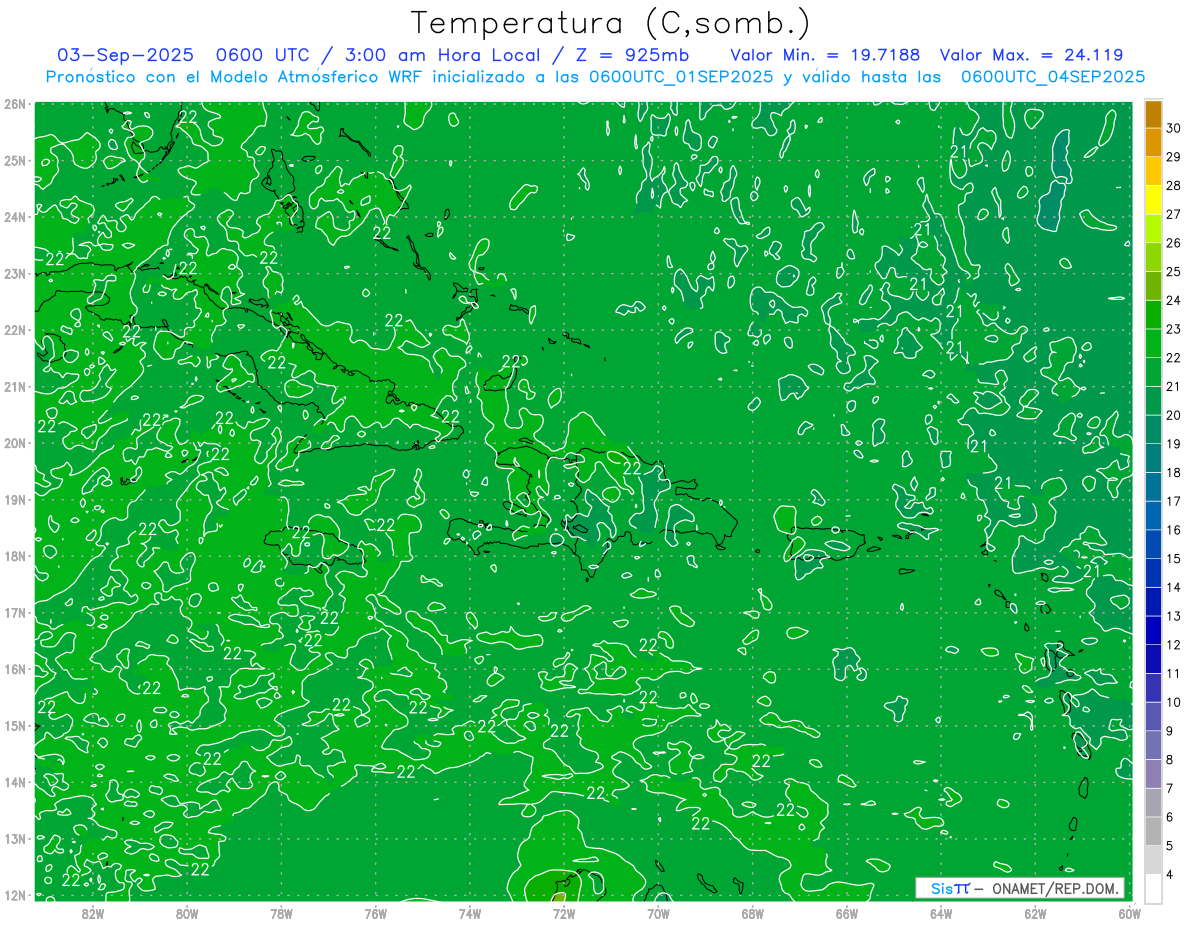Click the color scale label "24"
Viewport: 1200px width, 927px height.
[1174, 300]
